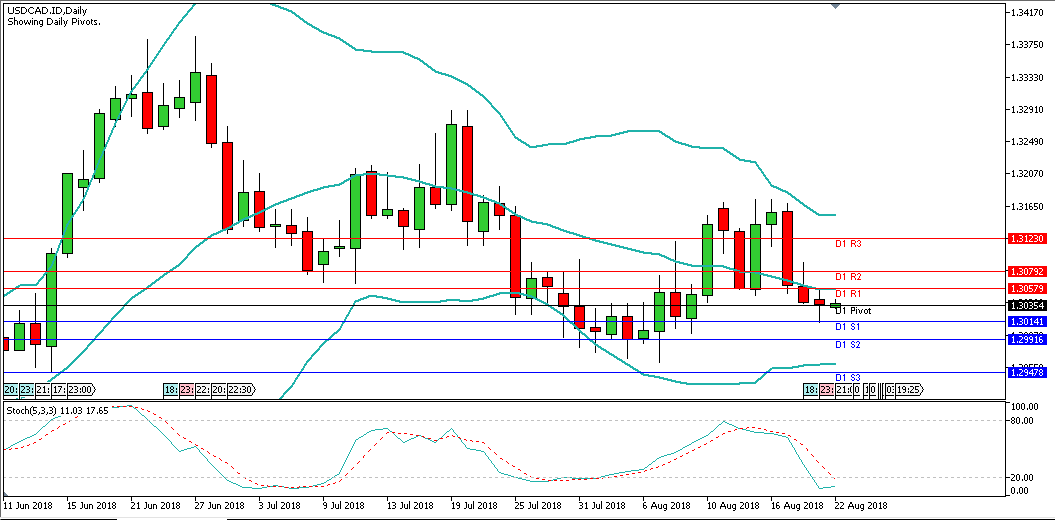Click the 22 Aug 2018 date label
This screenshot has height=520, width=1055.
click(859, 506)
